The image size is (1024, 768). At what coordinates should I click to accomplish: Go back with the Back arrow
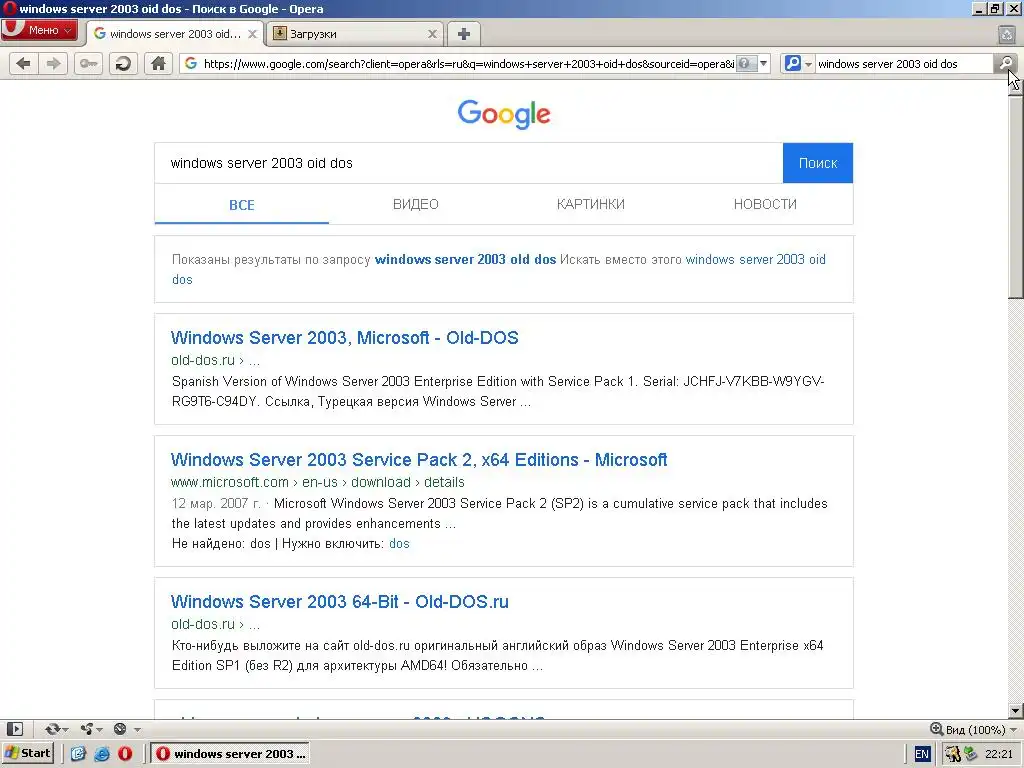coord(24,63)
